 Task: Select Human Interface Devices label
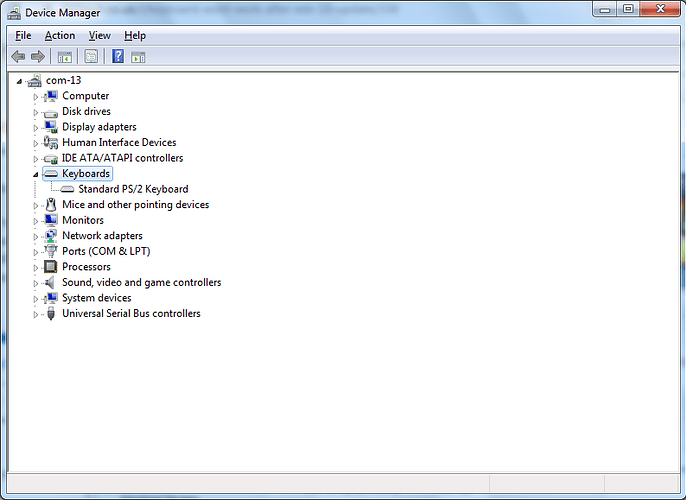(119, 143)
